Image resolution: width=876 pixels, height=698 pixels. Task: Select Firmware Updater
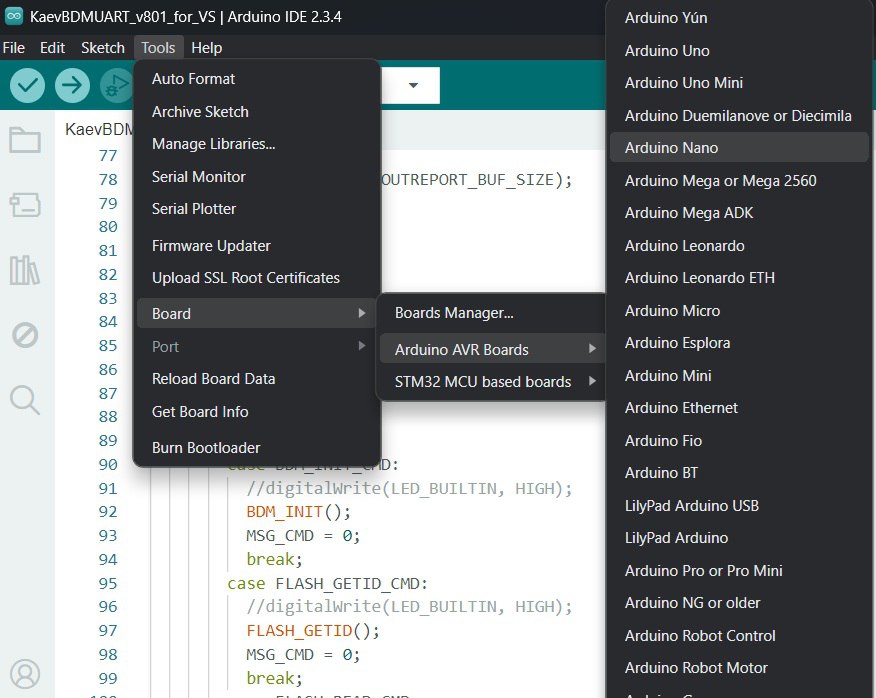[257, 246]
